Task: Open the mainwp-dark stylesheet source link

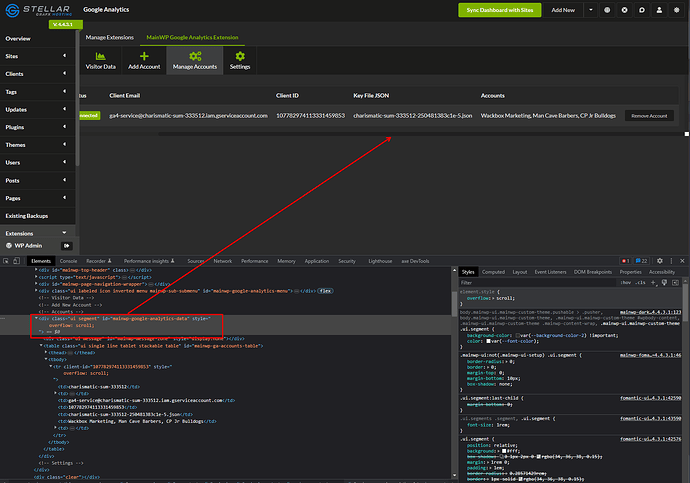Action: coord(650,312)
